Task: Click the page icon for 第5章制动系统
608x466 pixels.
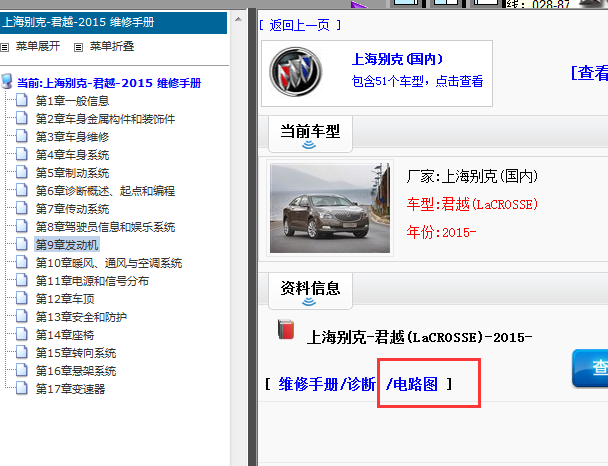Action: (22, 172)
